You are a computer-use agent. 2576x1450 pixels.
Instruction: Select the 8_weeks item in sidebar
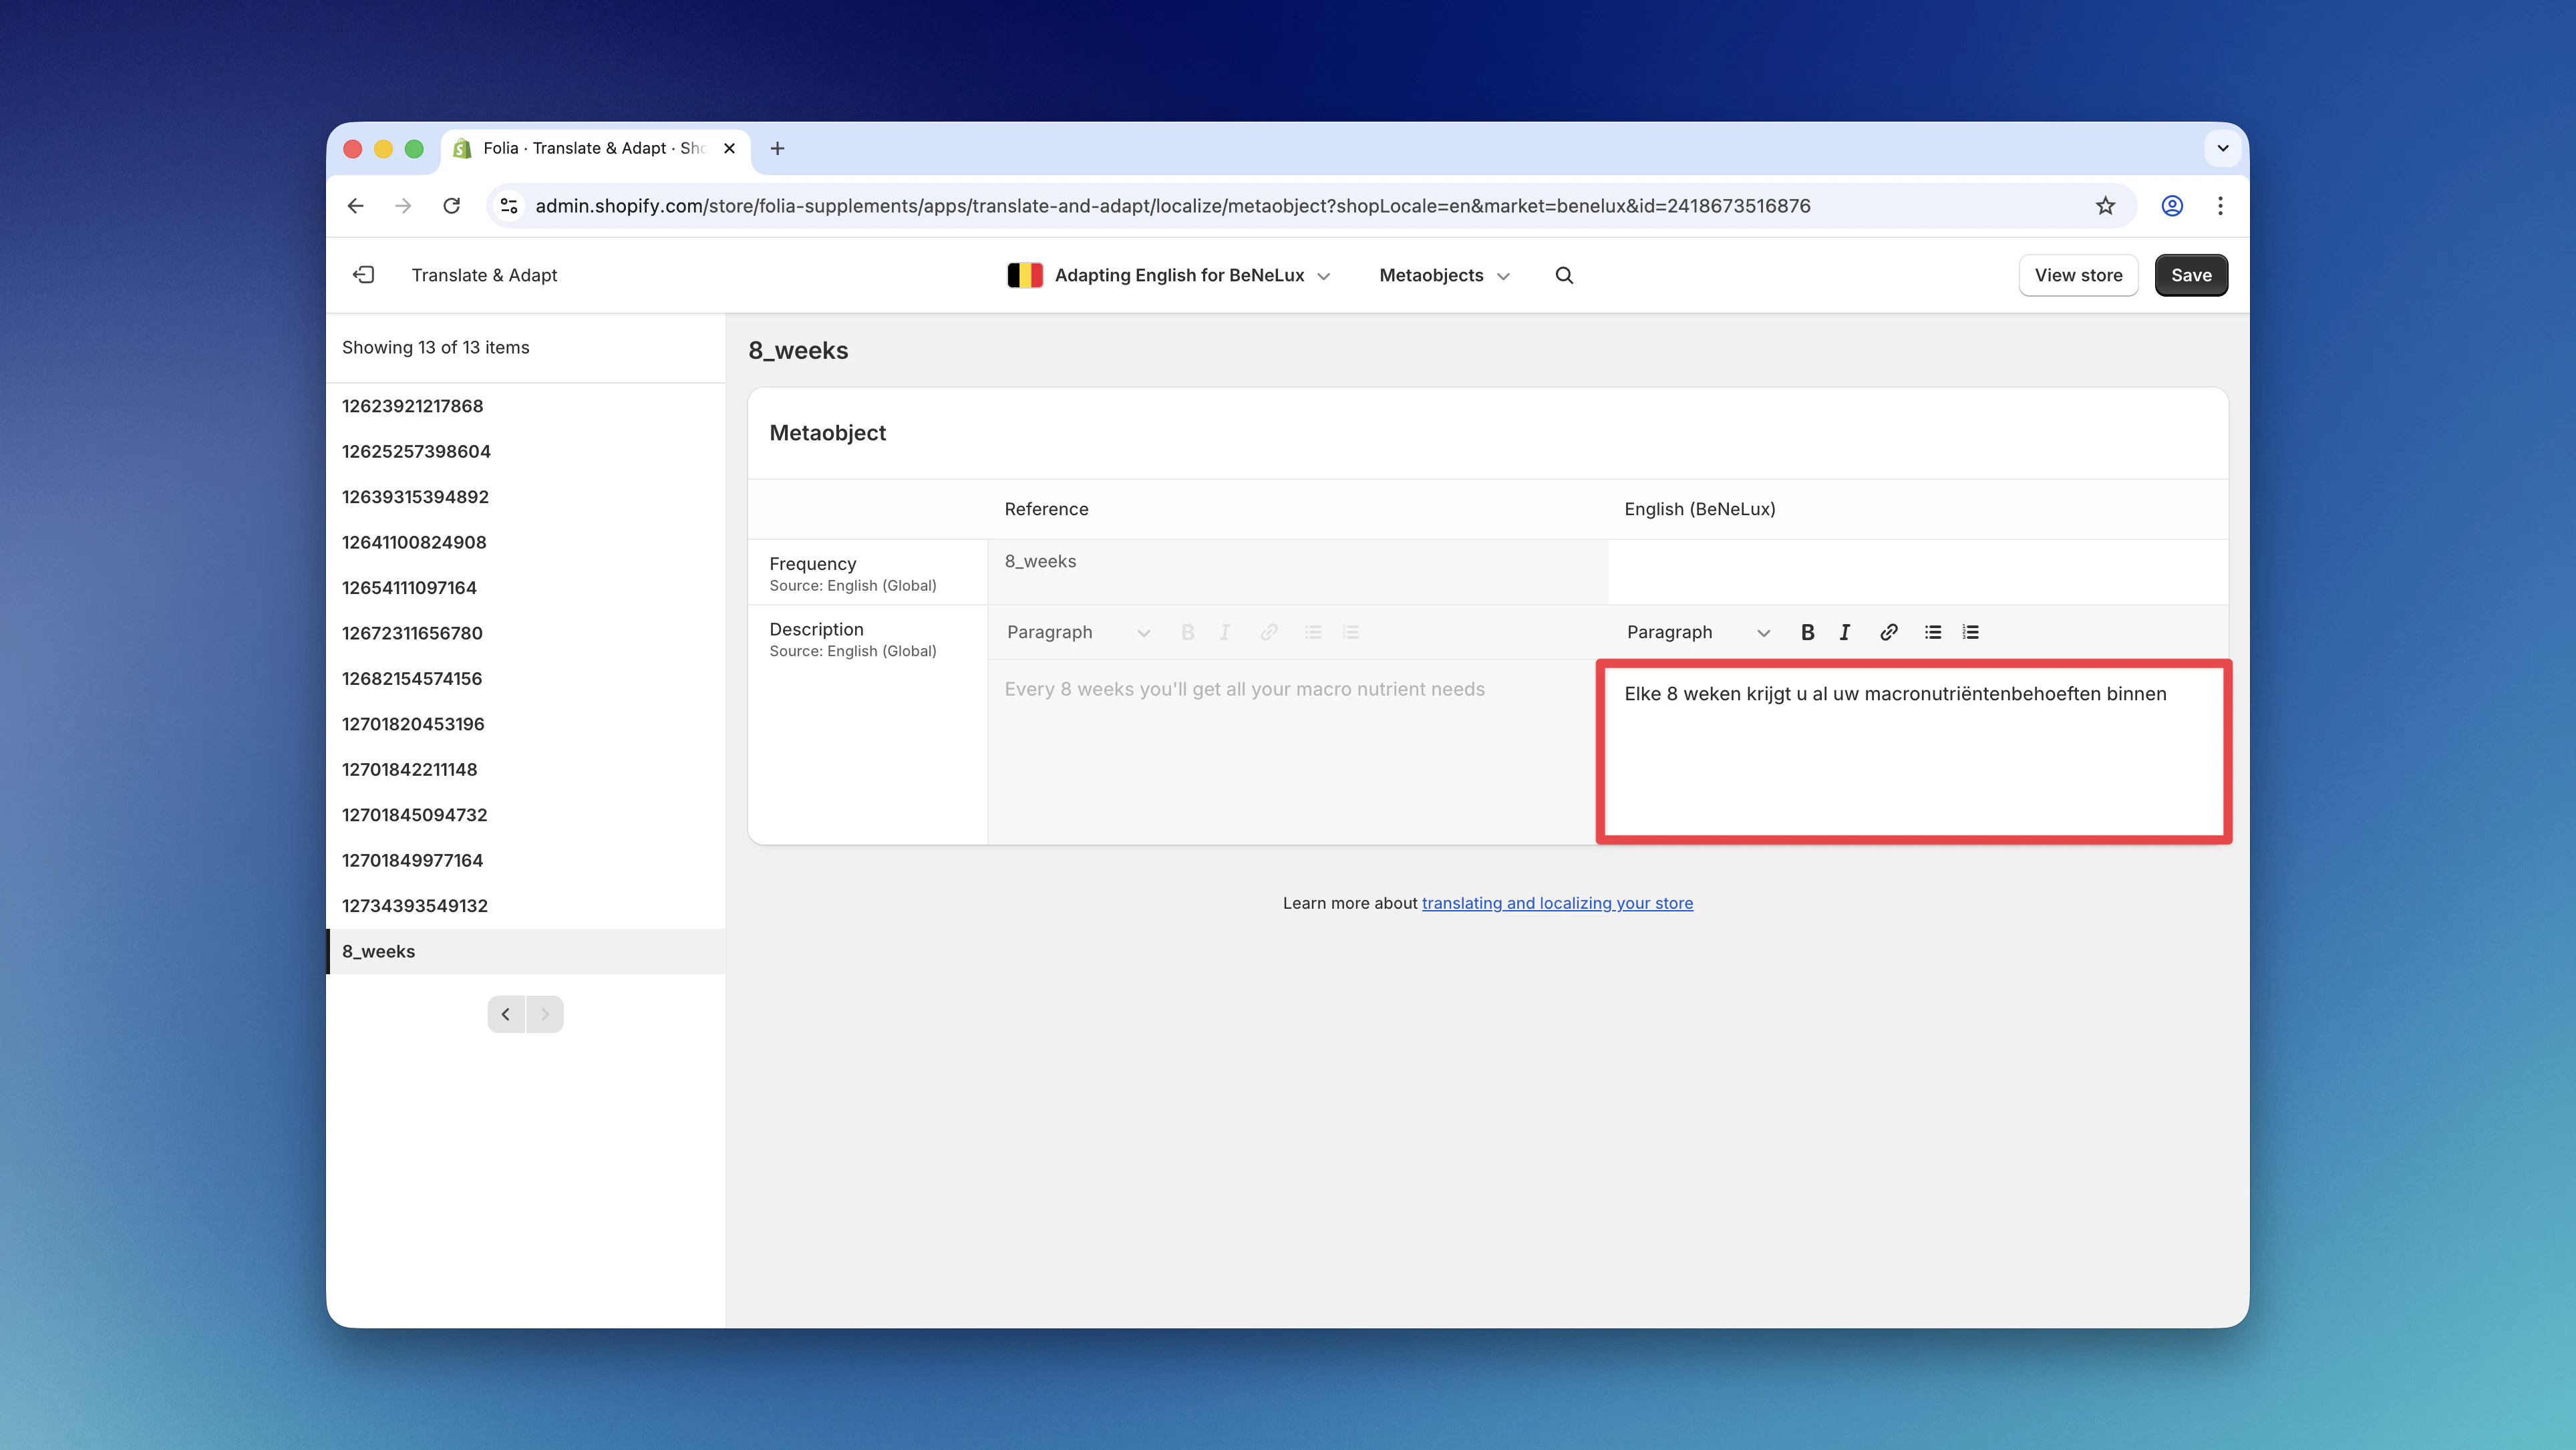coord(526,951)
